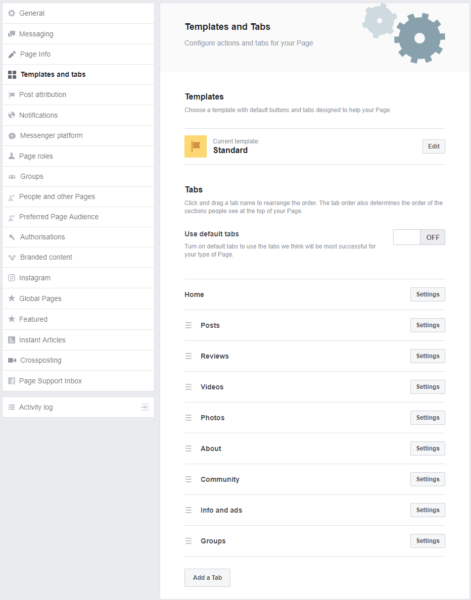Open Settings for the Home tab
The height and width of the screenshot is (600, 471).
[x=427, y=294]
